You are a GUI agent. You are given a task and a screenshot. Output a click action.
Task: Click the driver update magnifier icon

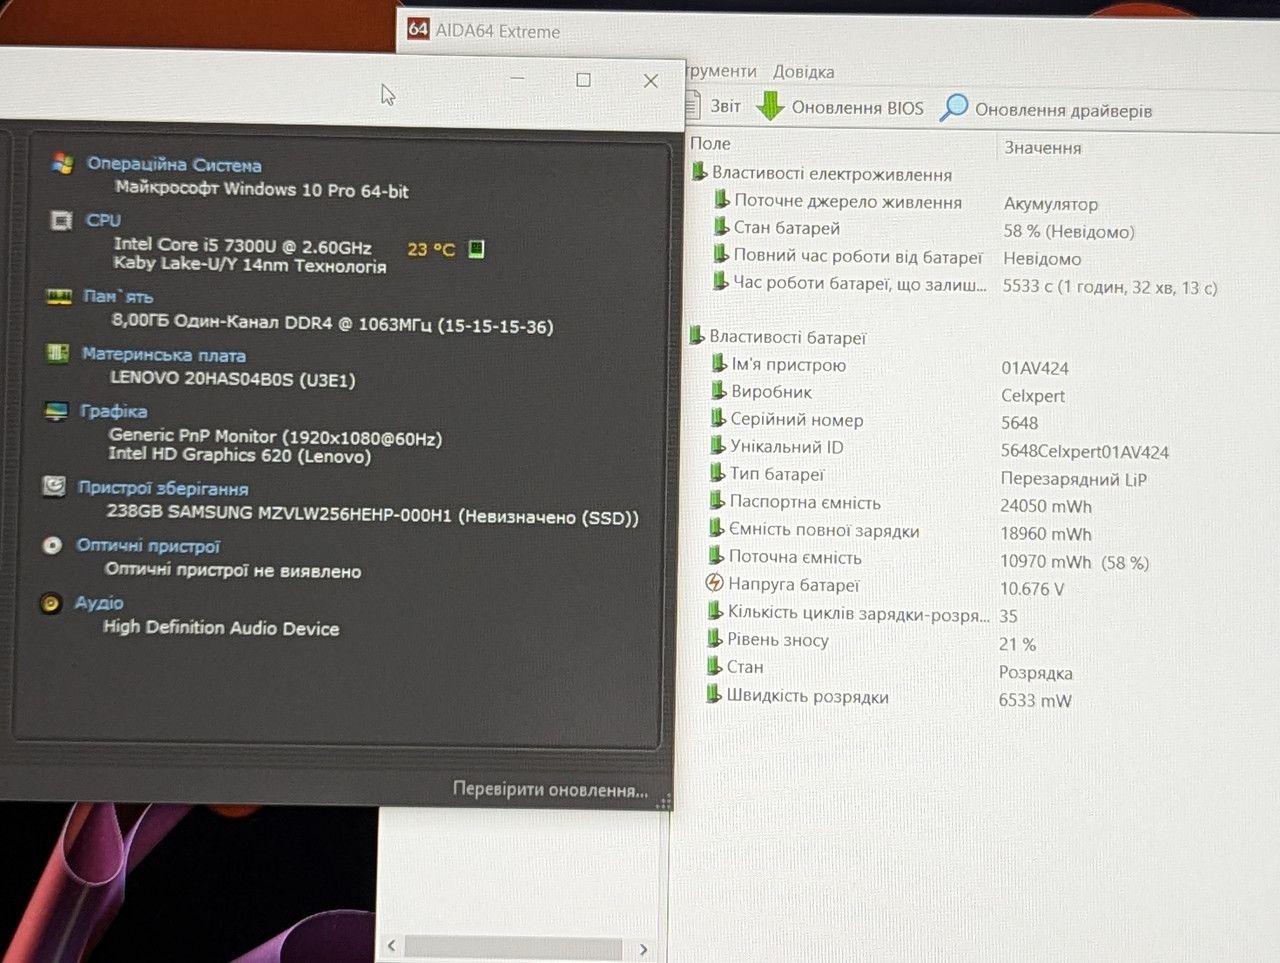click(x=953, y=107)
